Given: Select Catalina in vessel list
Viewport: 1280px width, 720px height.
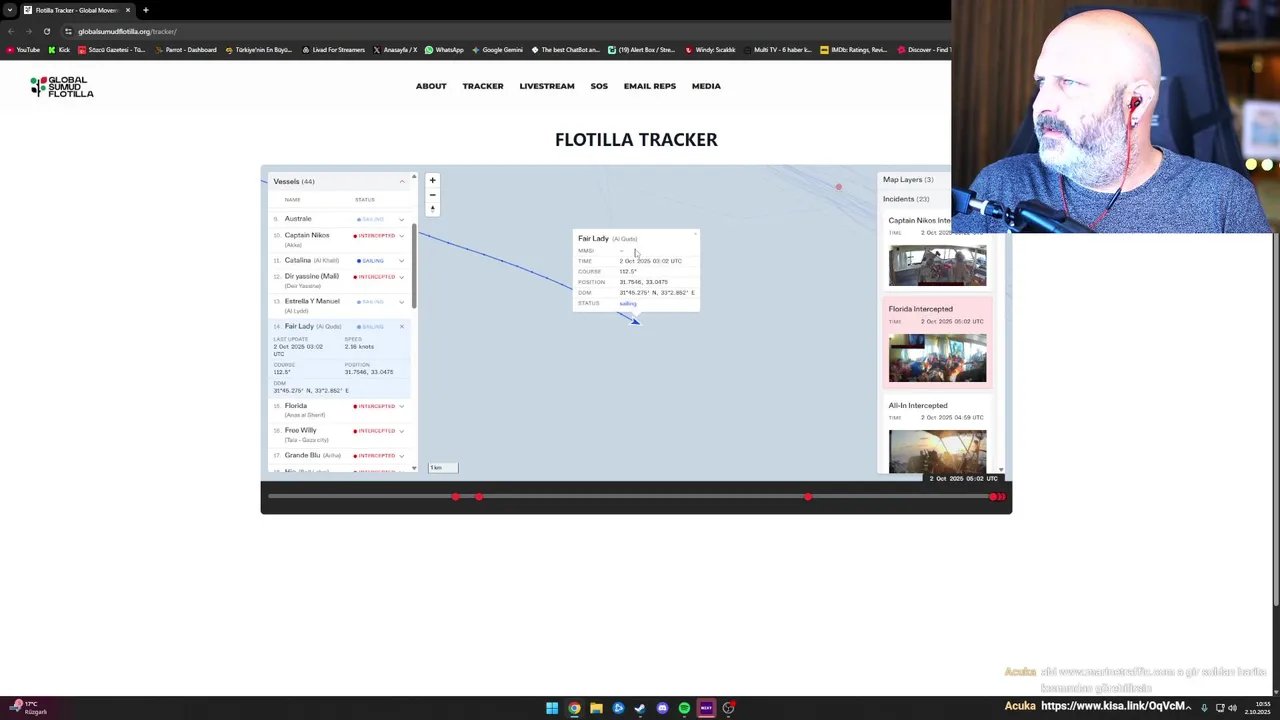Looking at the screenshot, I should [x=298, y=261].
